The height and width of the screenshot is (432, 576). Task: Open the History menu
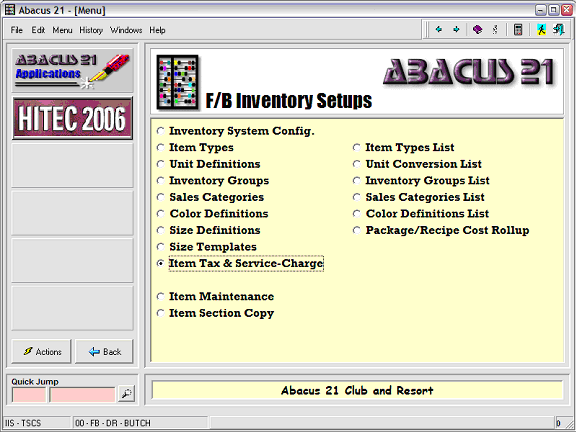[x=91, y=30]
